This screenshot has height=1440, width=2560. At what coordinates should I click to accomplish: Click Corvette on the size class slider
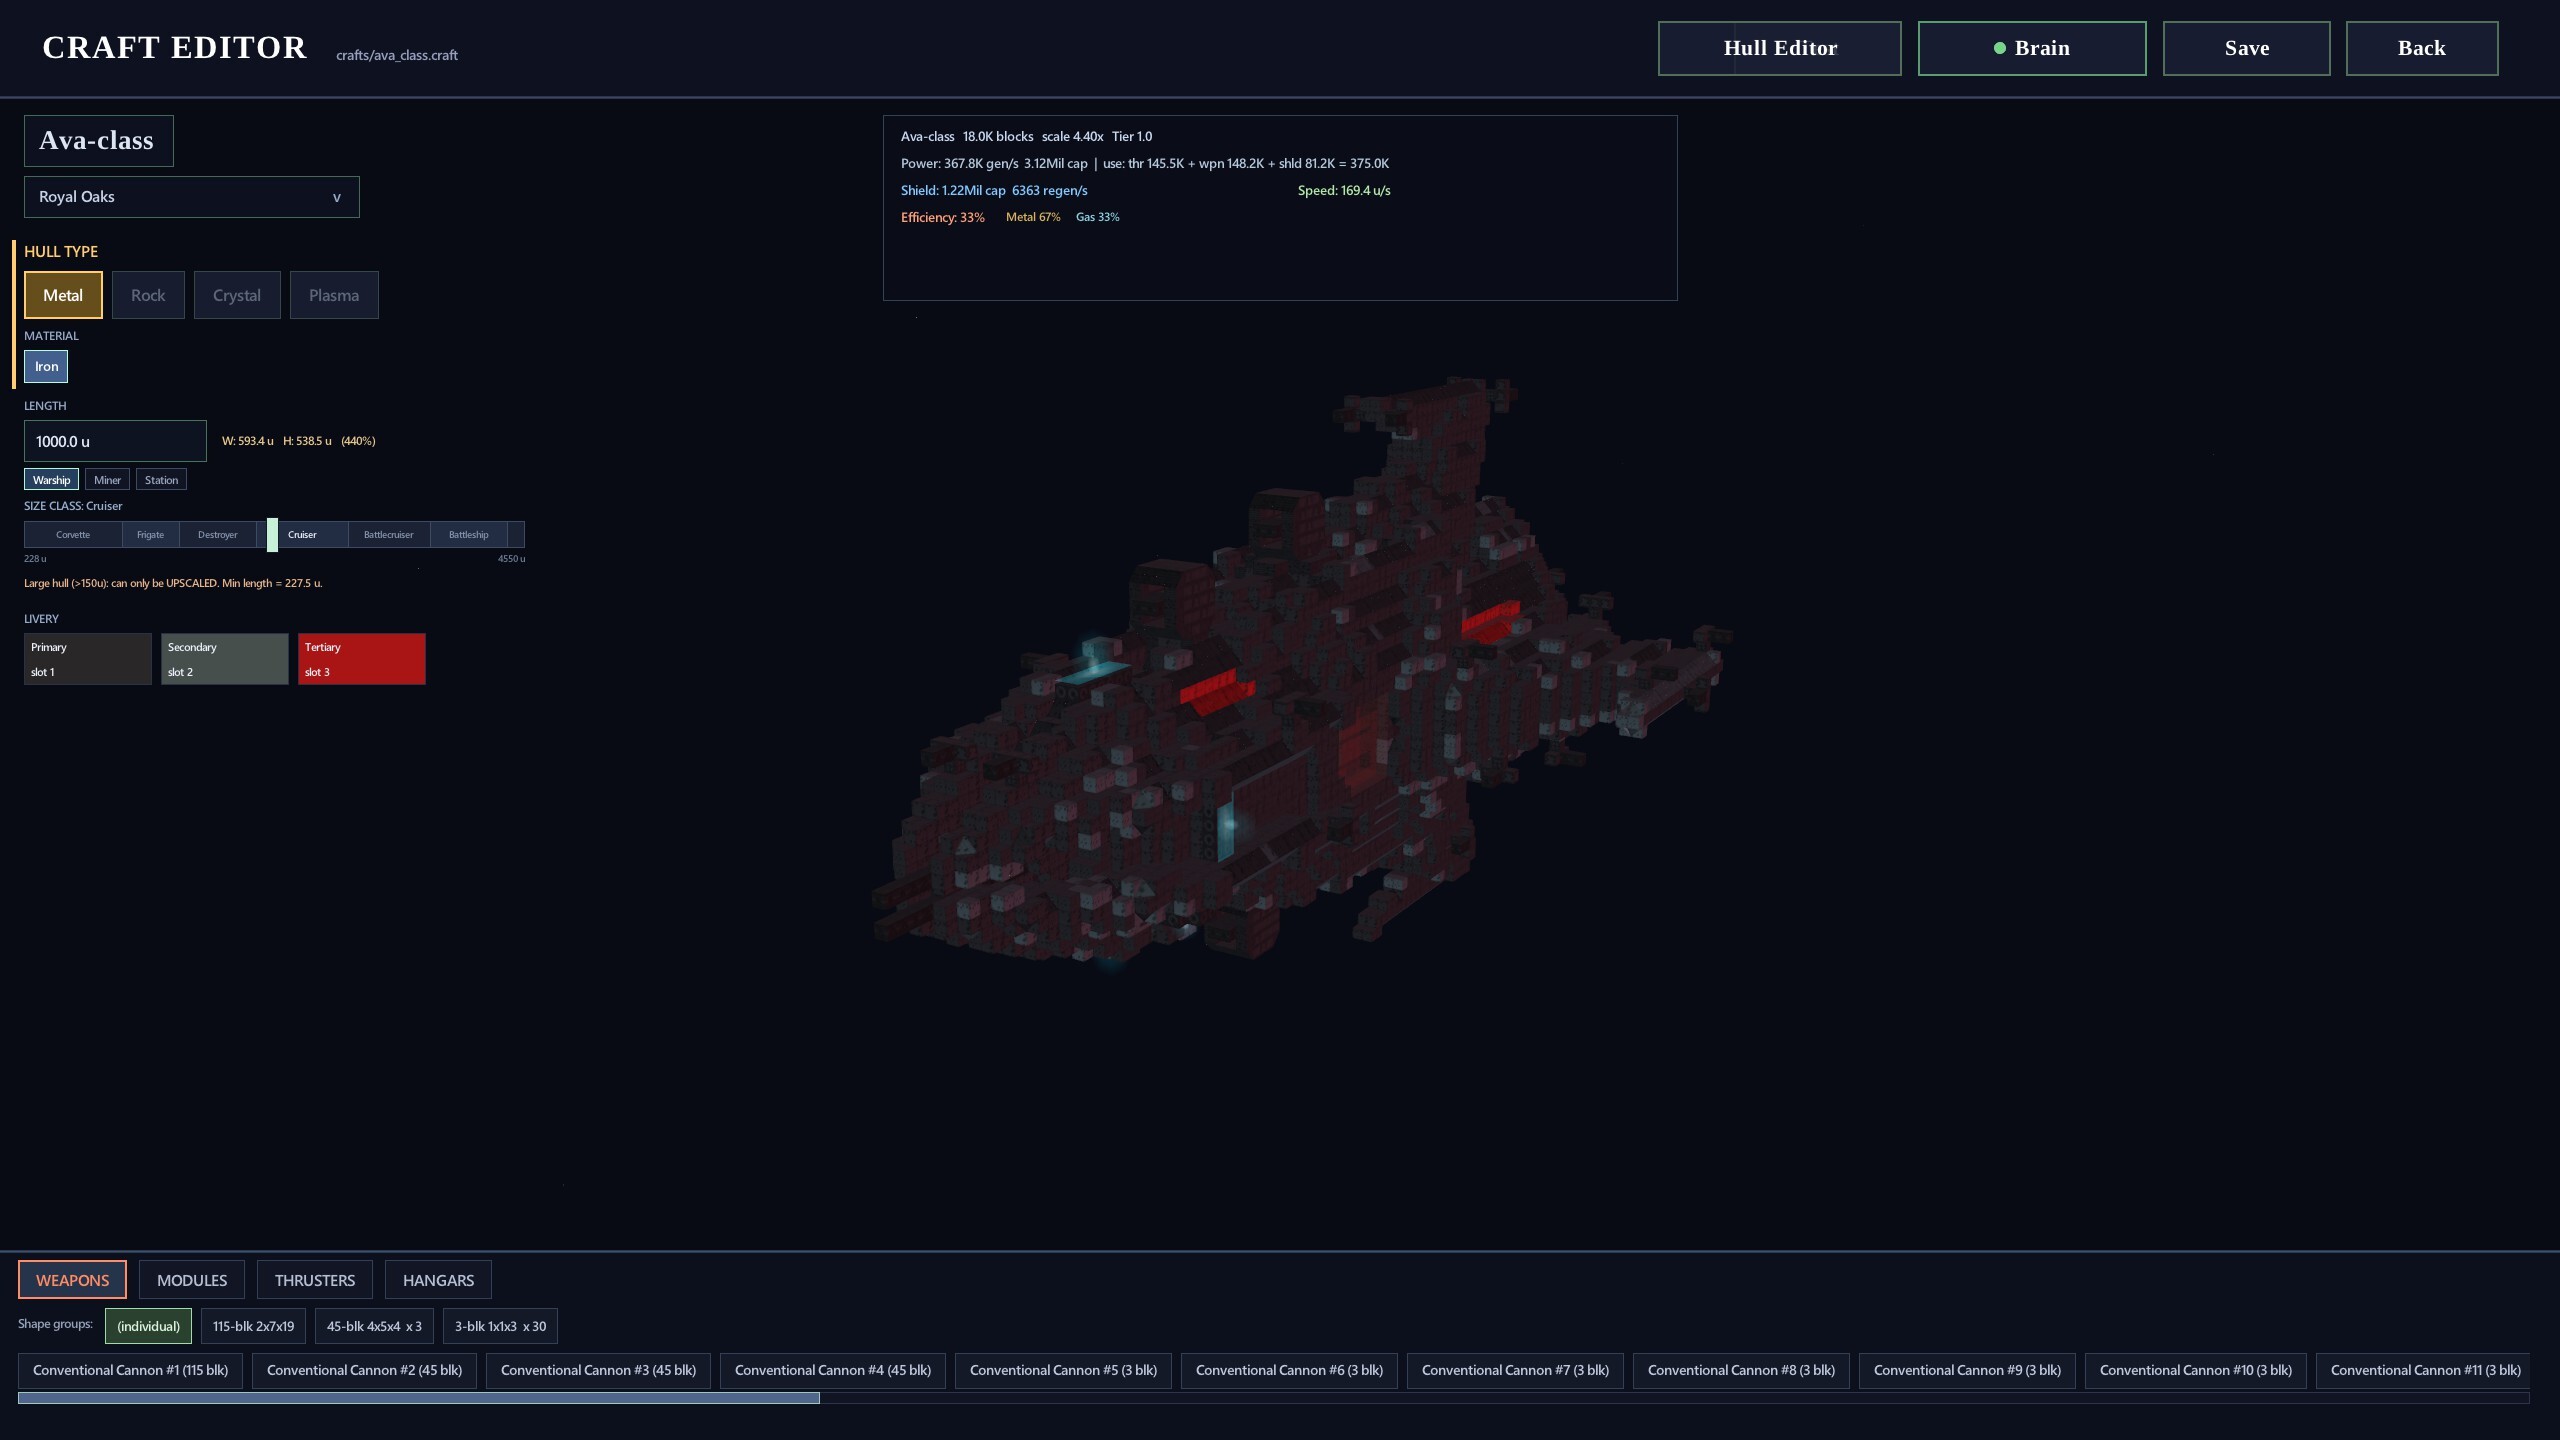click(x=73, y=535)
